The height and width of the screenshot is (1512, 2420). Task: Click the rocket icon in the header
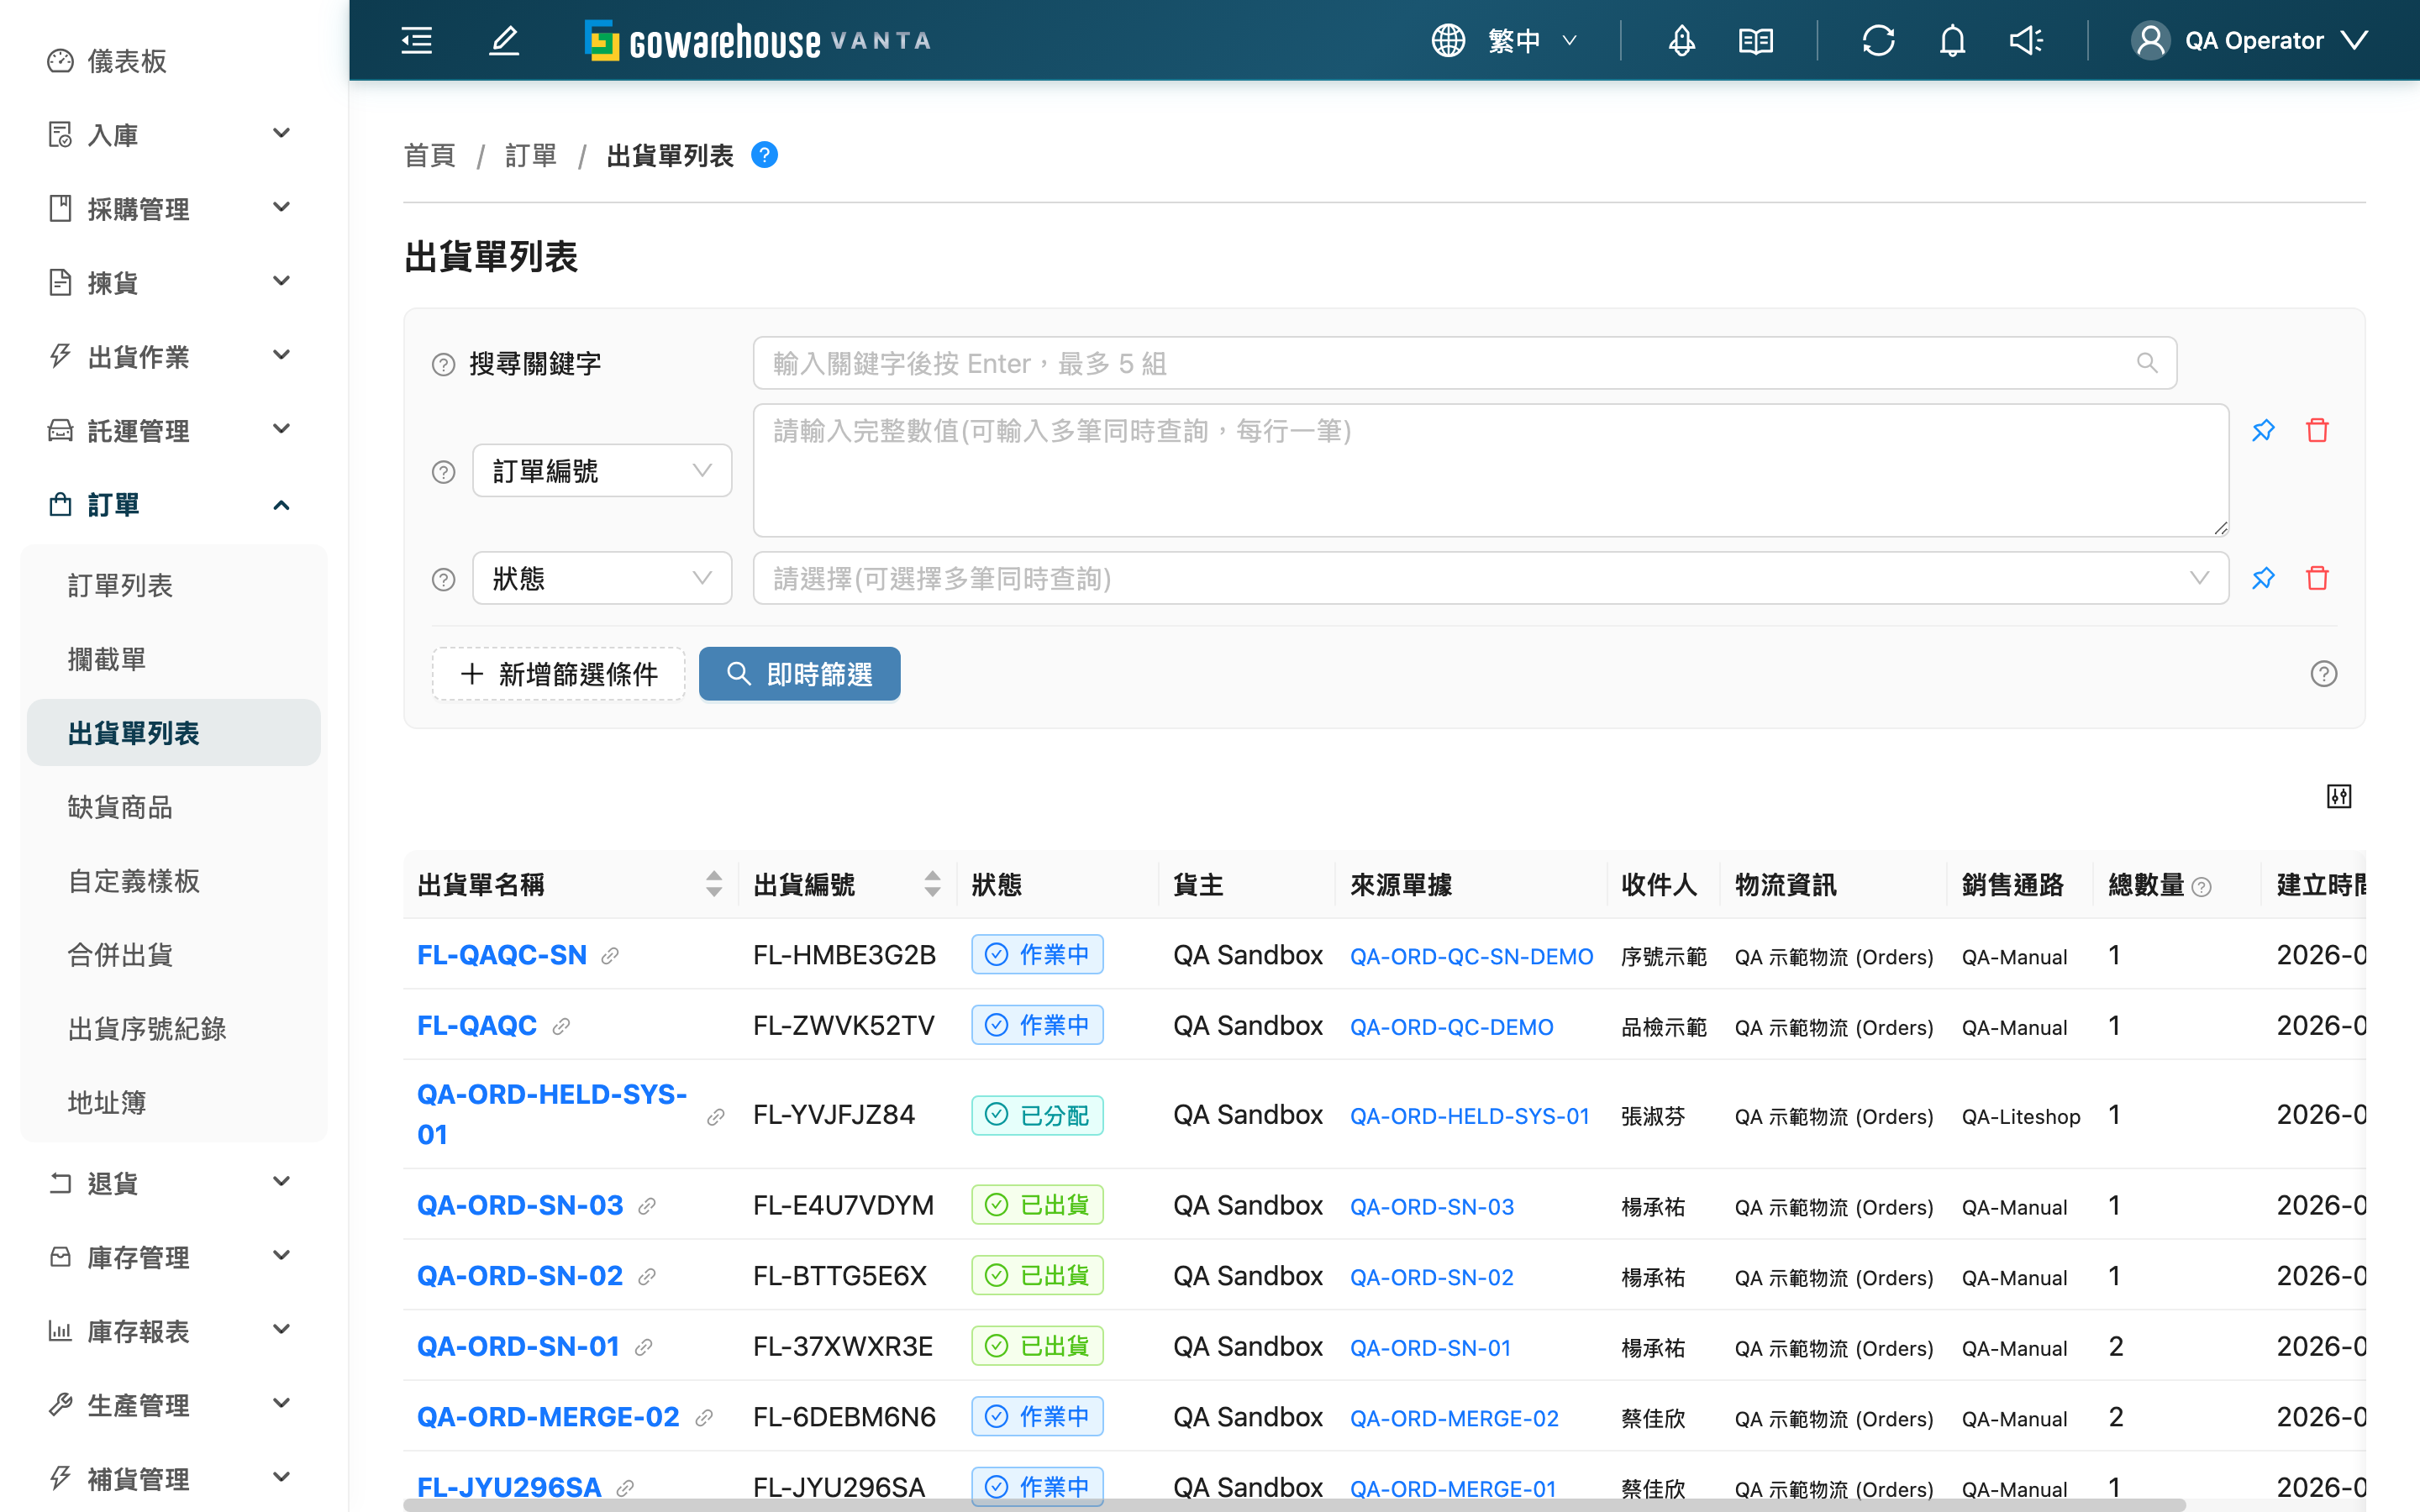click(x=1681, y=40)
